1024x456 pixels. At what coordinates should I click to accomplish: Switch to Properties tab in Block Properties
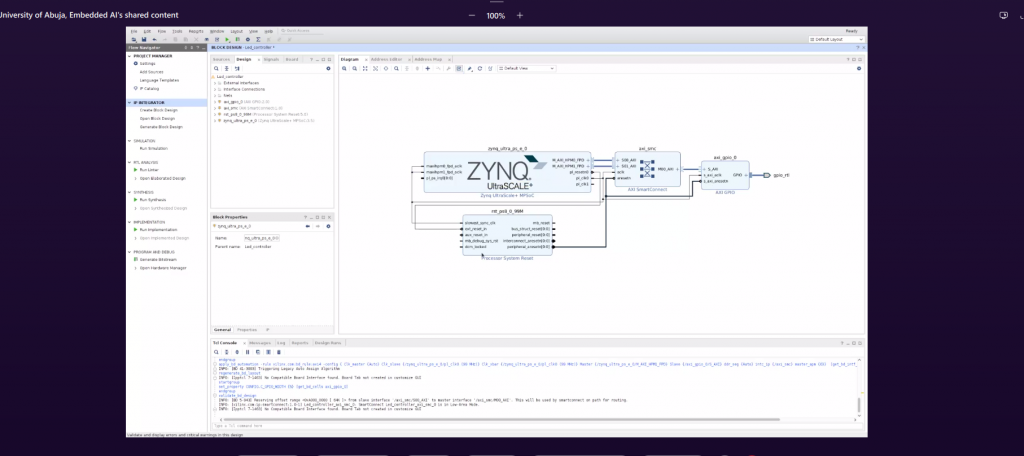[x=247, y=330]
